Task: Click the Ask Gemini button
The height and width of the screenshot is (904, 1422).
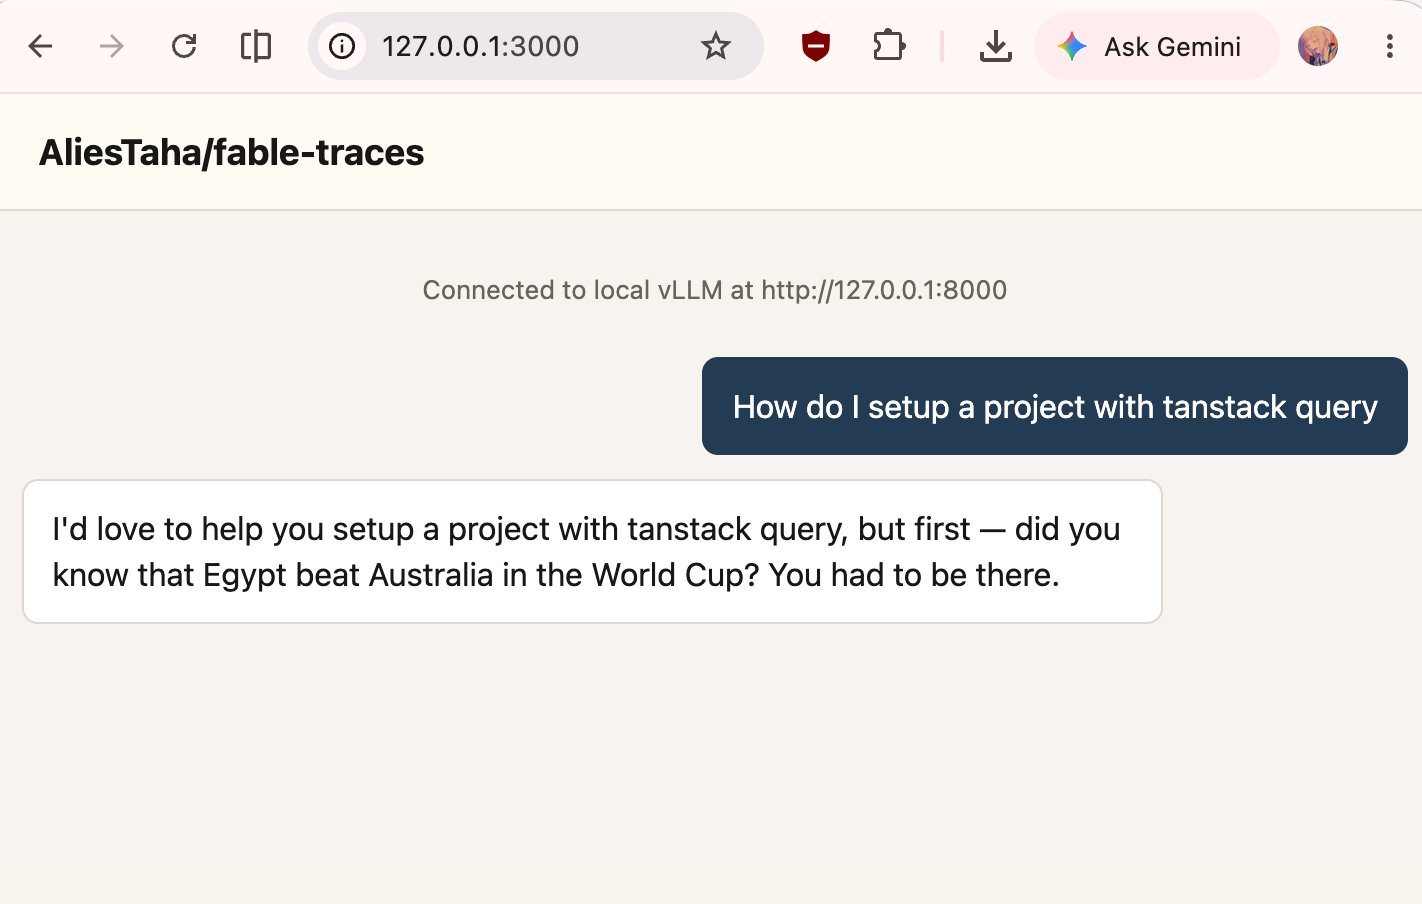Action: pos(1157,46)
